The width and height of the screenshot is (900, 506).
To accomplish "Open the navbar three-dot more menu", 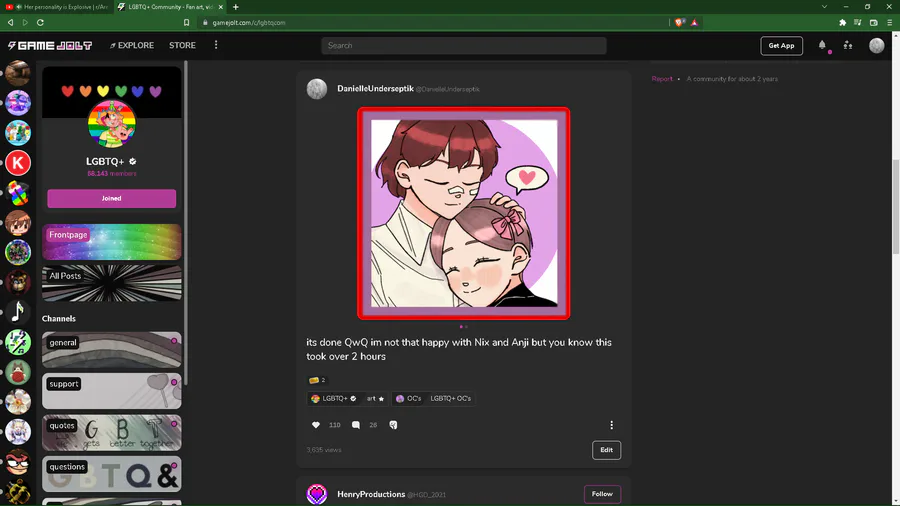I will [216, 45].
